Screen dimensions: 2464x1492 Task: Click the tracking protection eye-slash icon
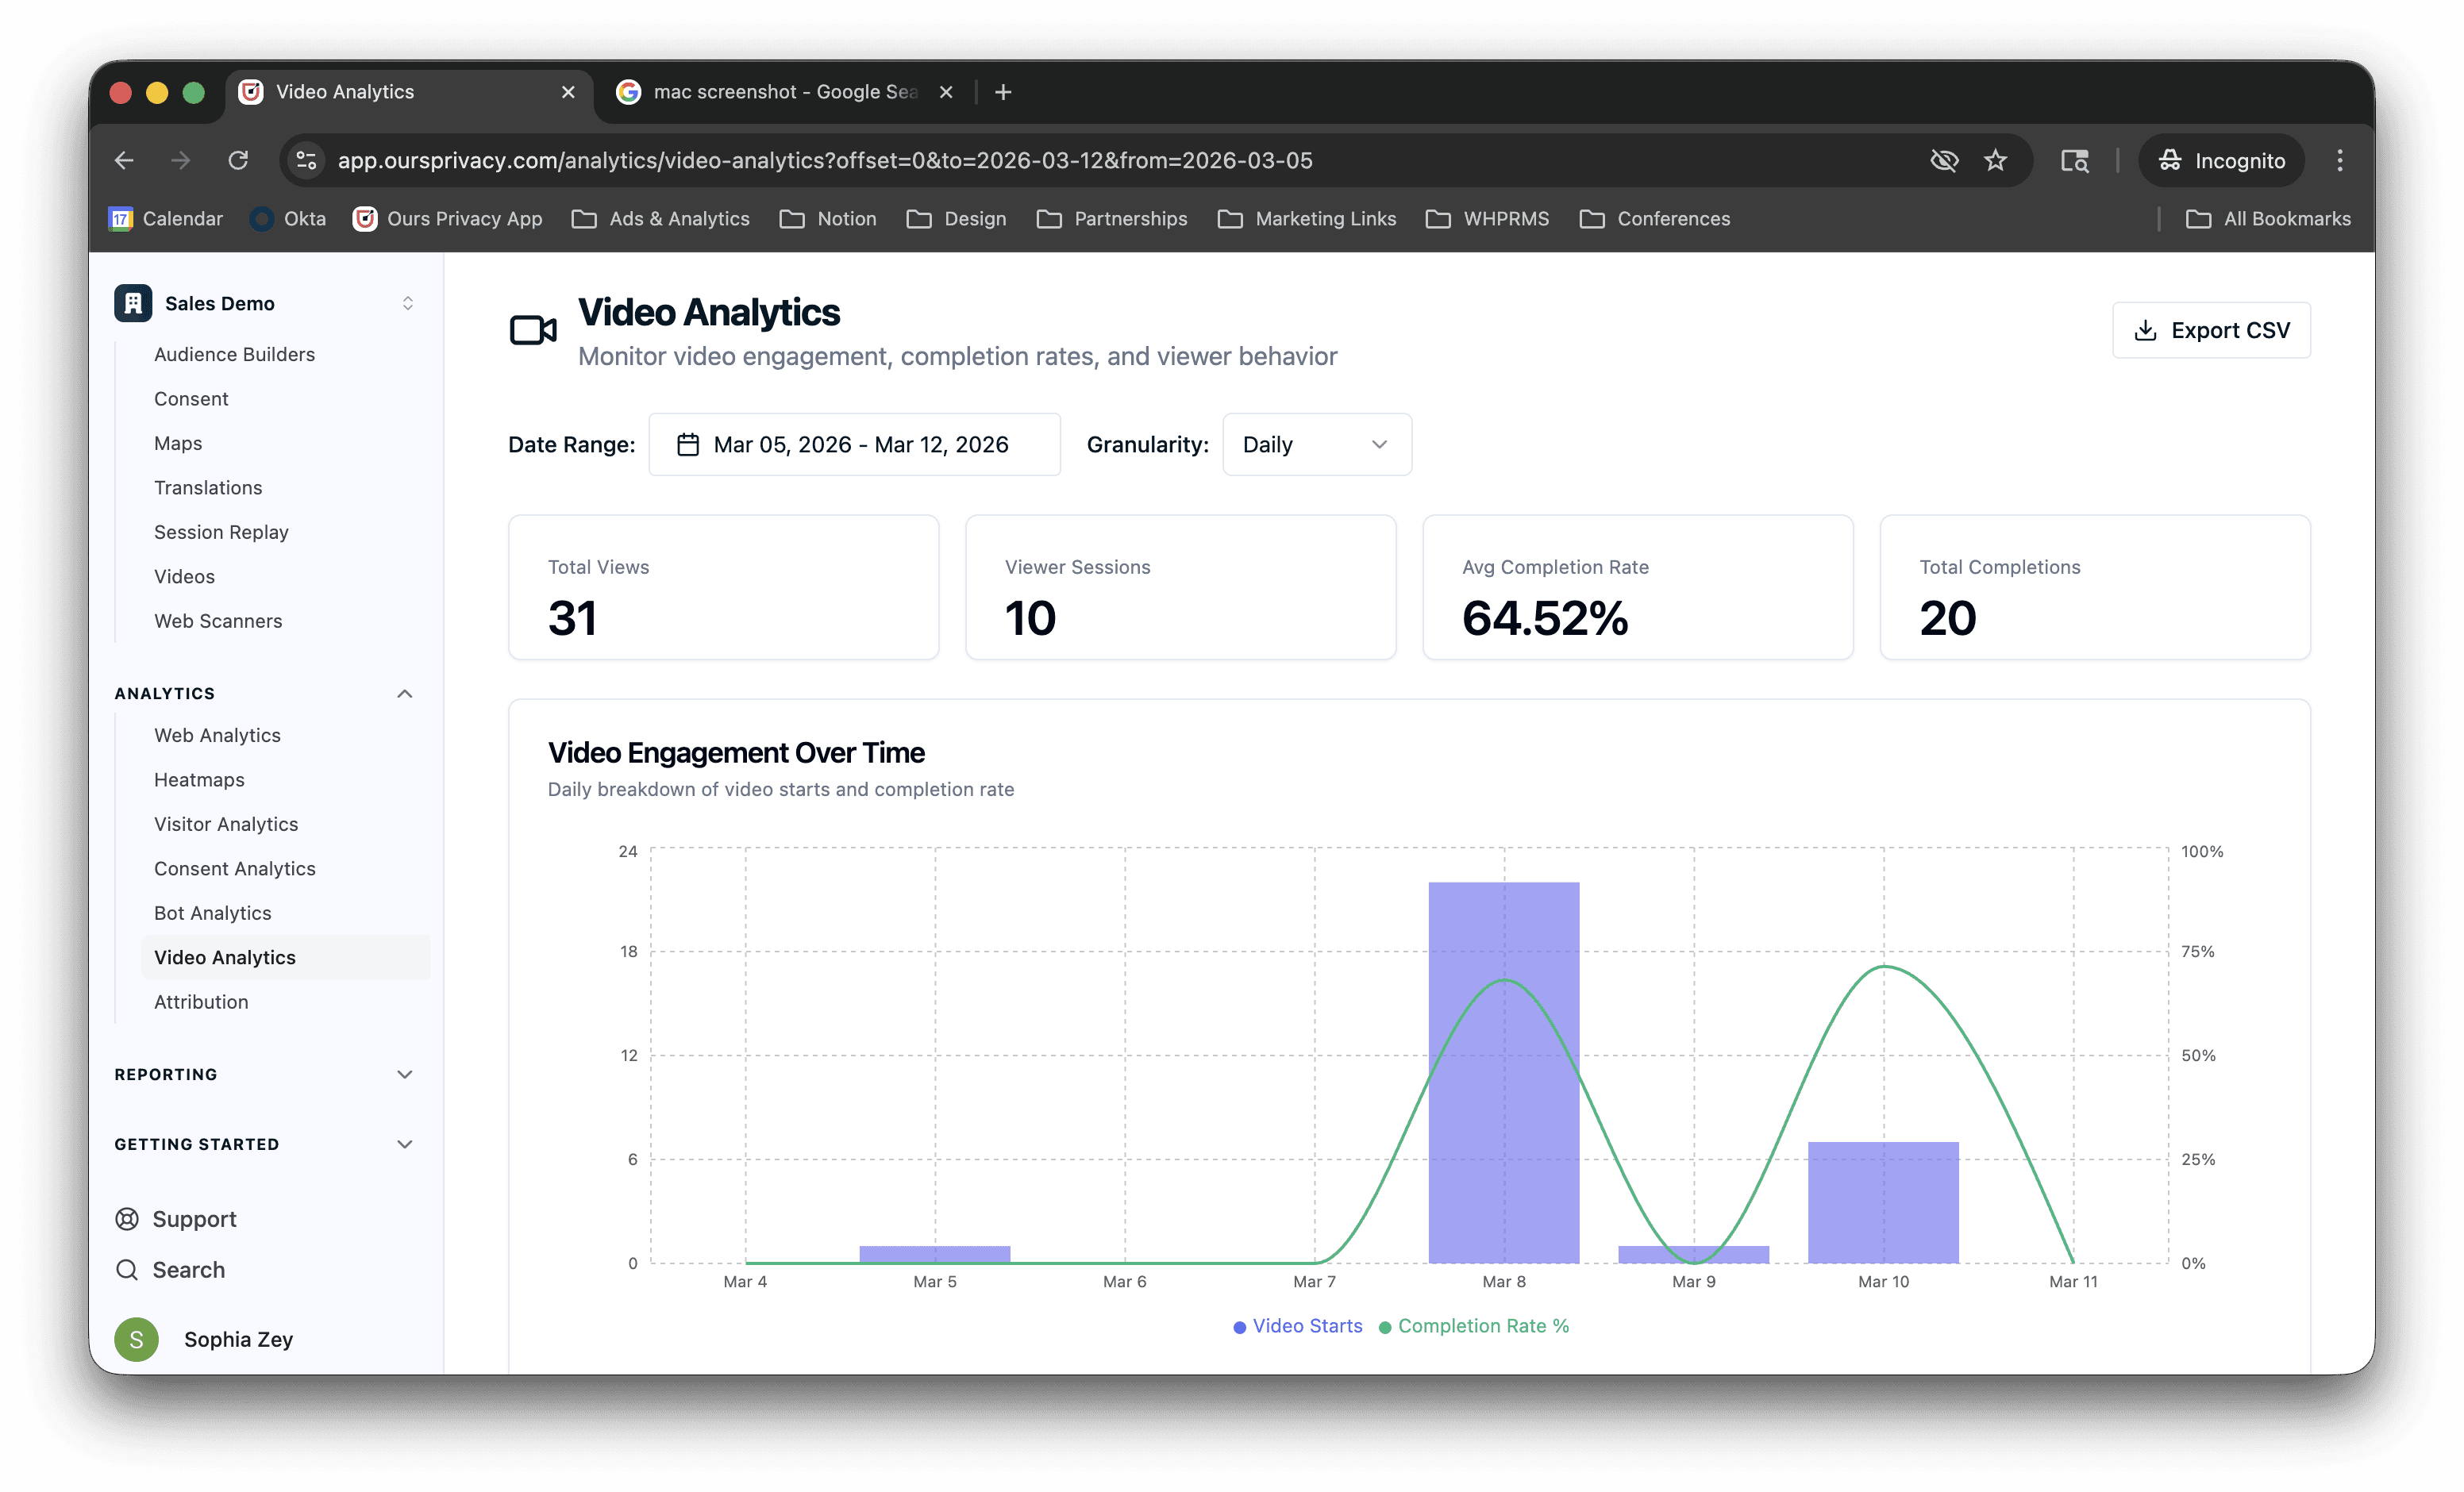[1943, 161]
